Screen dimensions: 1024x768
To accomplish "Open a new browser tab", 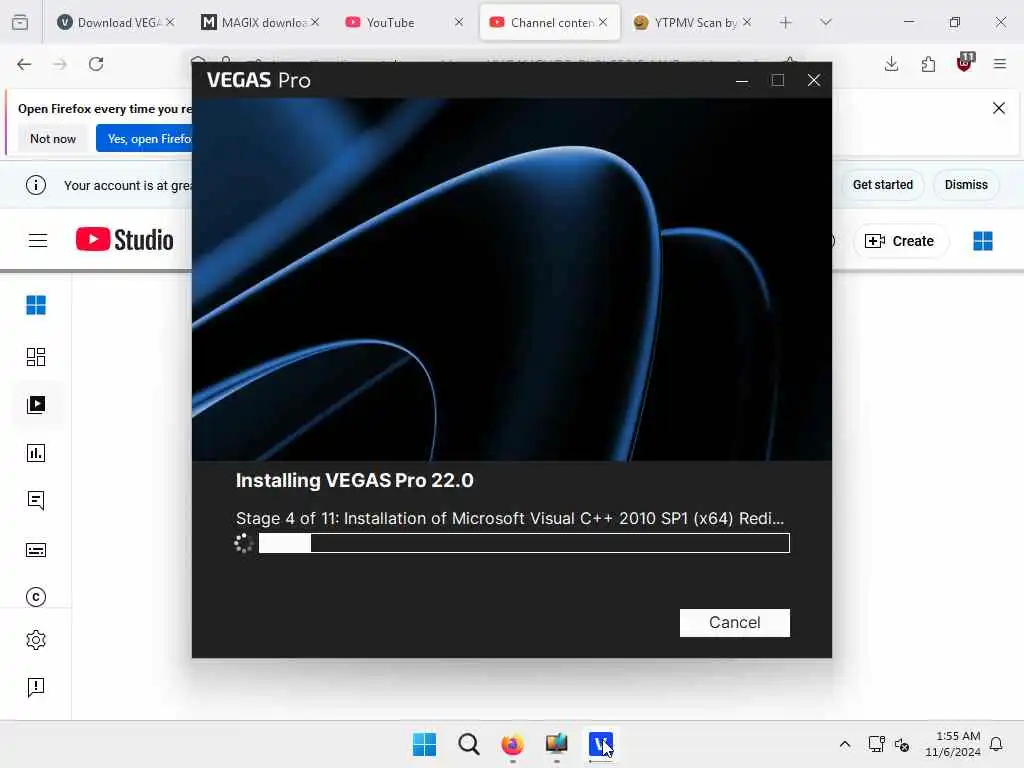I will coord(786,23).
